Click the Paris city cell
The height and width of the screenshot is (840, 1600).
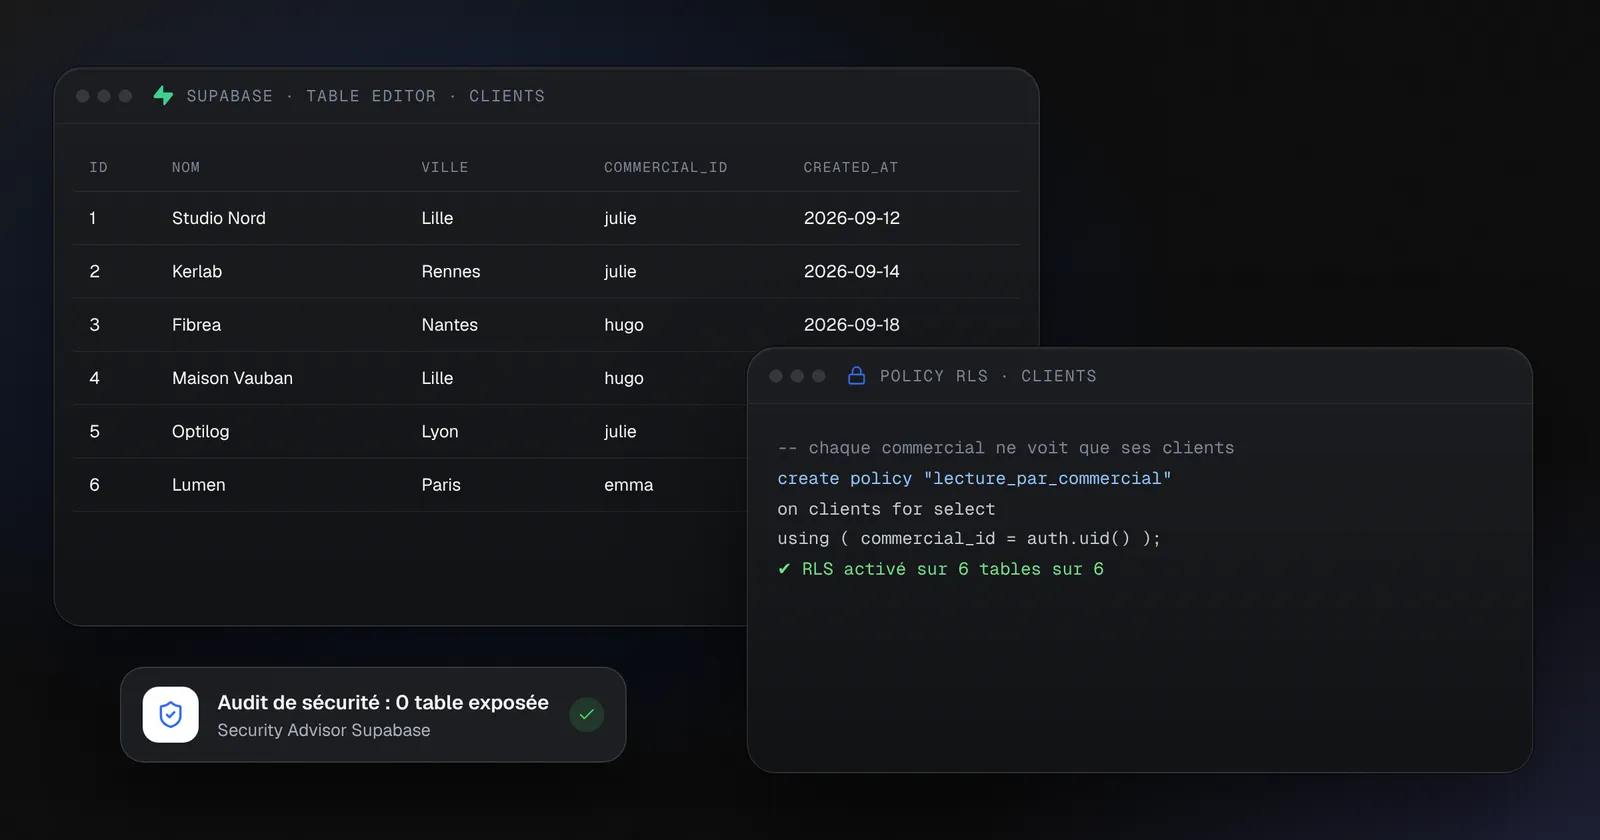pyautogui.click(x=441, y=485)
